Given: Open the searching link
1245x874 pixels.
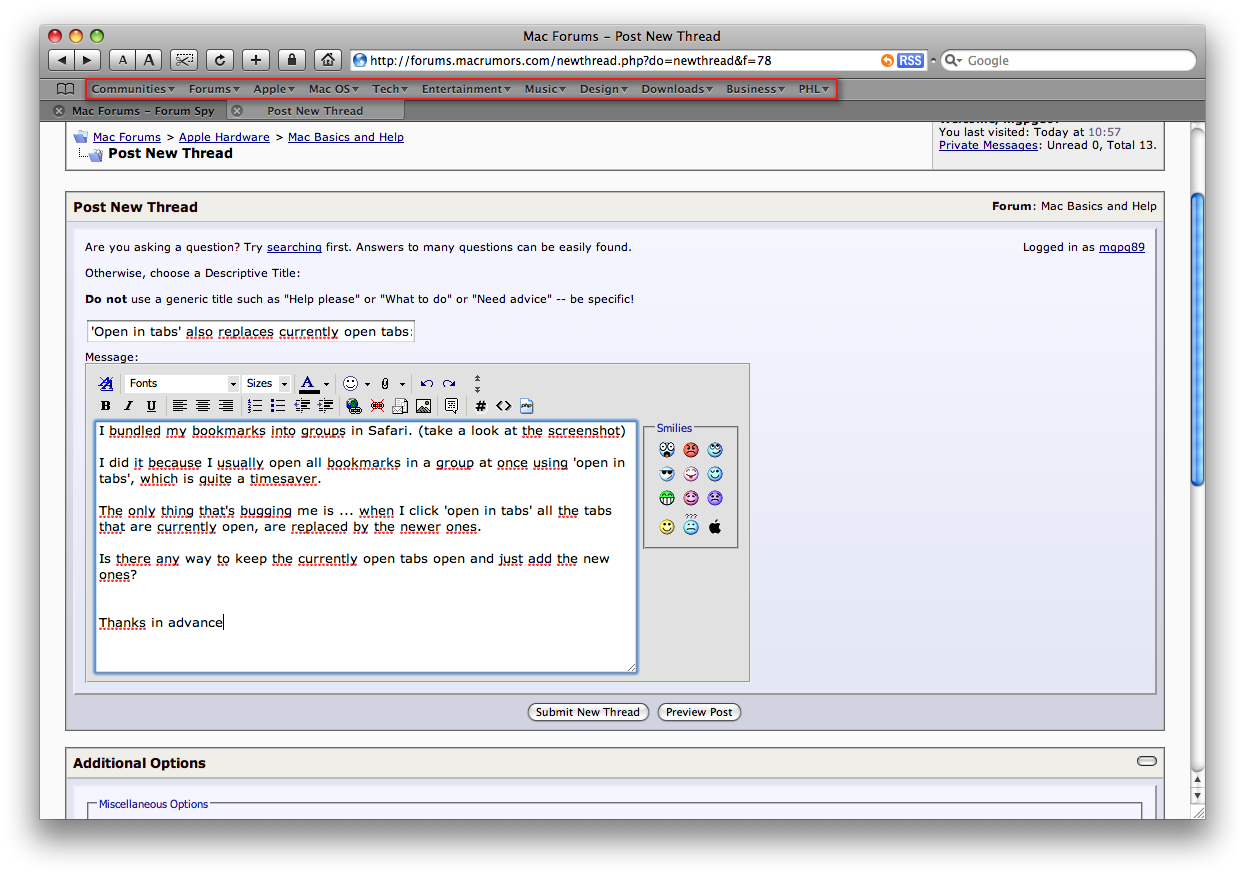Looking at the screenshot, I should coord(294,247).
